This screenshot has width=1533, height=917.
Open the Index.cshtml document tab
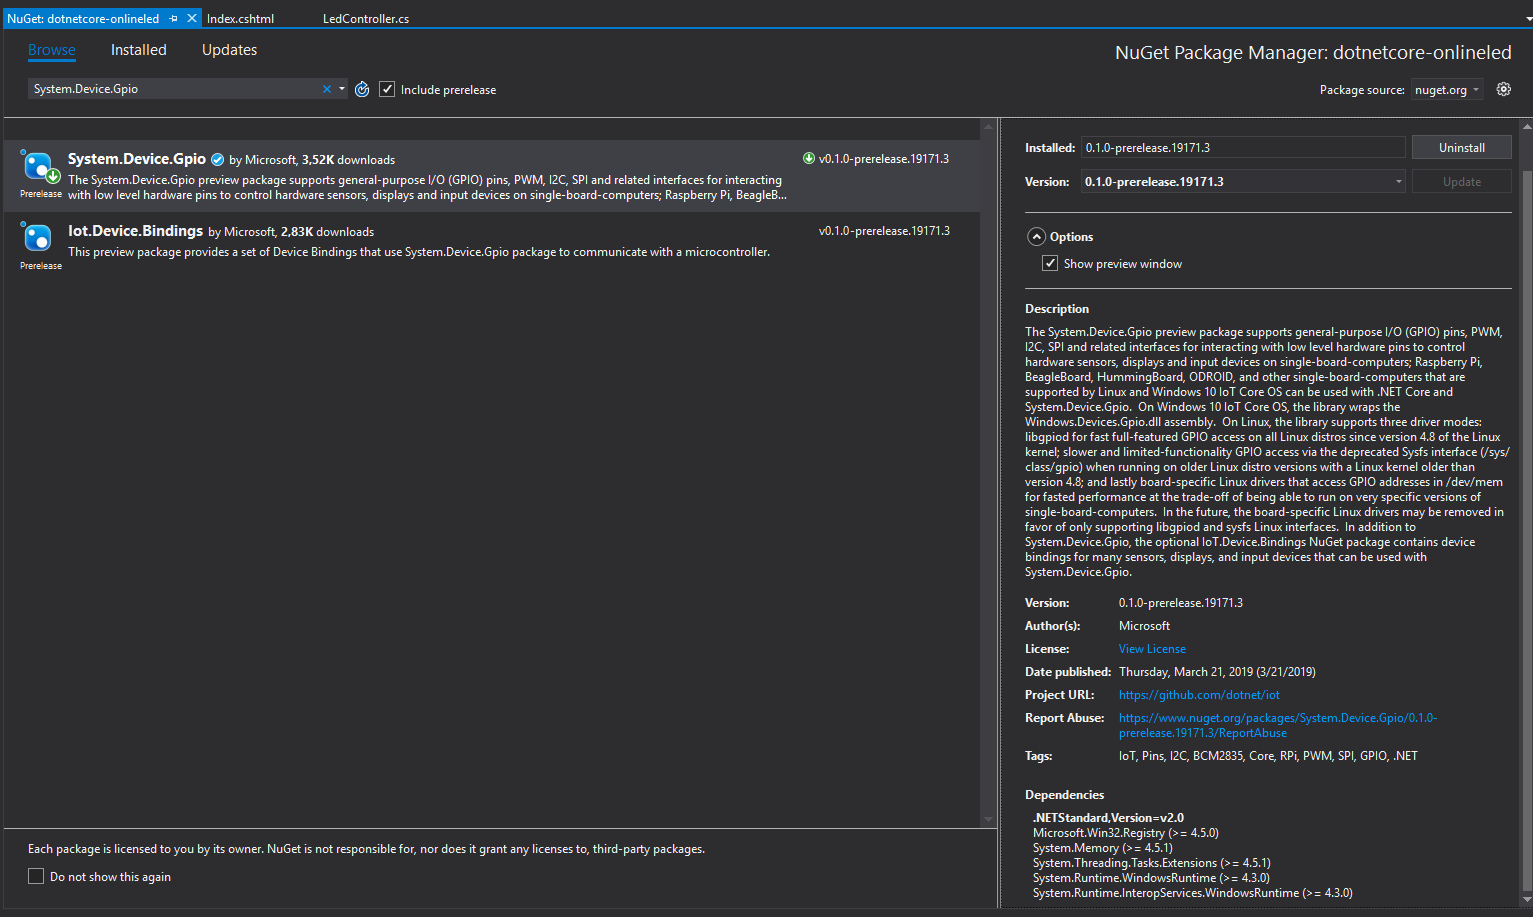click(240, 18)
